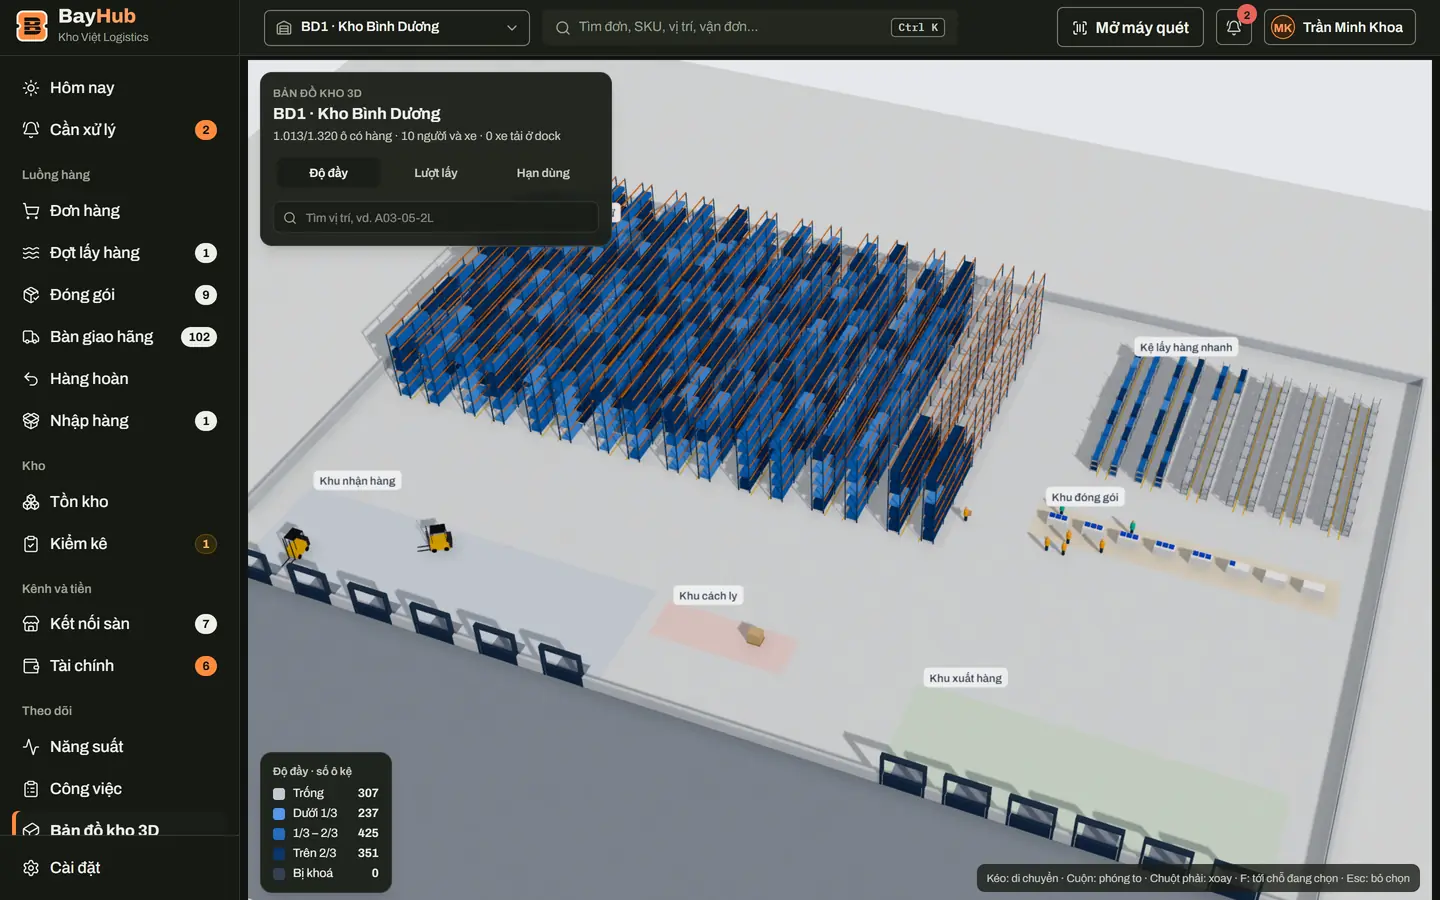
Task: Open the notifications bell in header
Action: (x=1234, y=28)
